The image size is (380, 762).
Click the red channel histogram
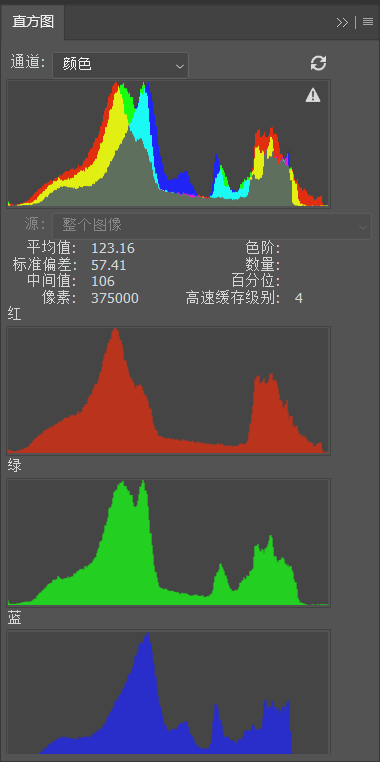[x=169, y=391]
